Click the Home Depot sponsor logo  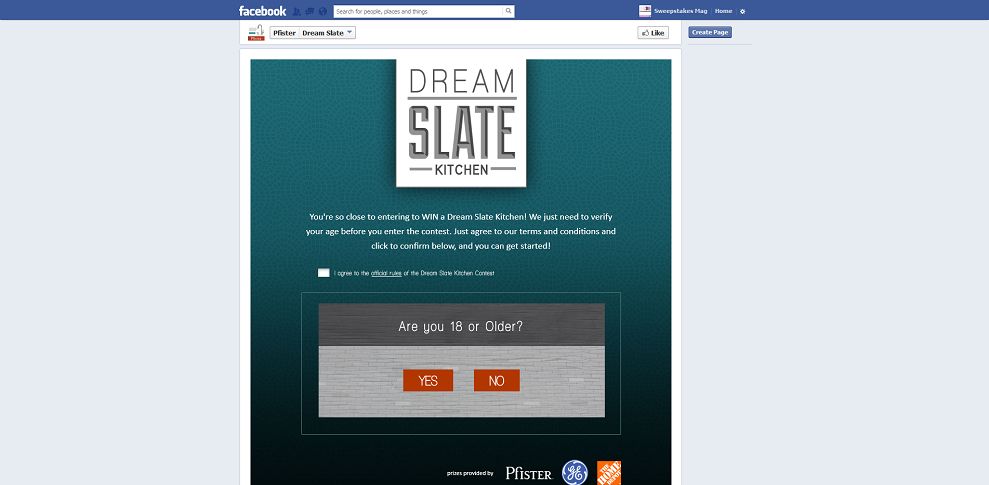click(x=609, y=473)
